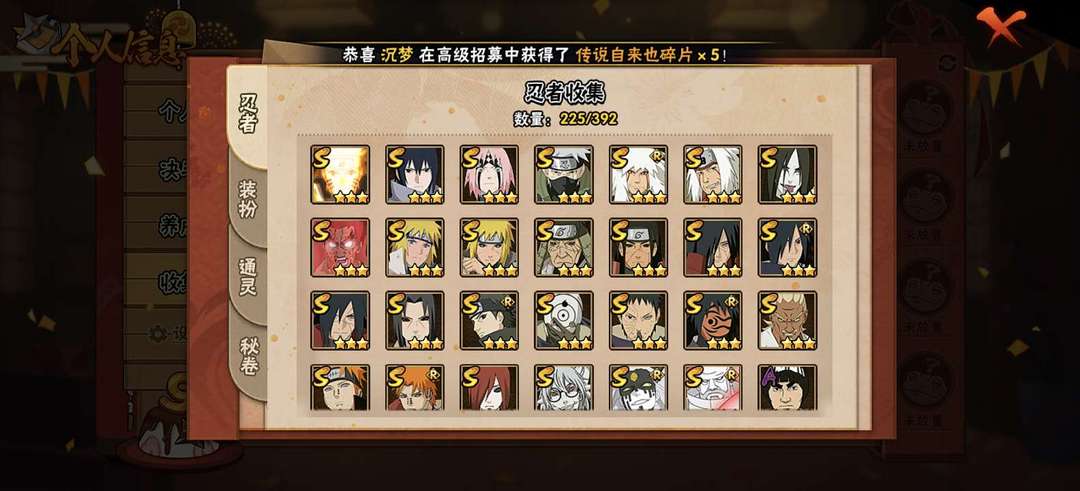Select the grey-haired Kabuto with glasses
Image resolution: width=1080 pixels, height=491 pixels.
563,388
